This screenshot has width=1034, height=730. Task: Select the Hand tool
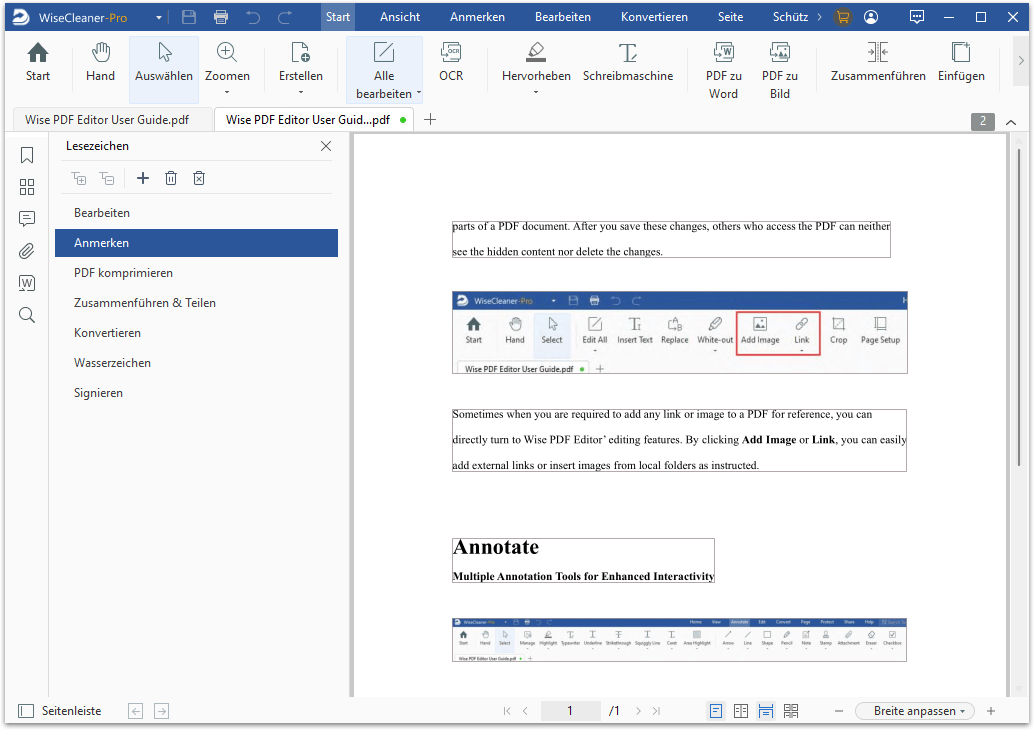coord(100,63)
